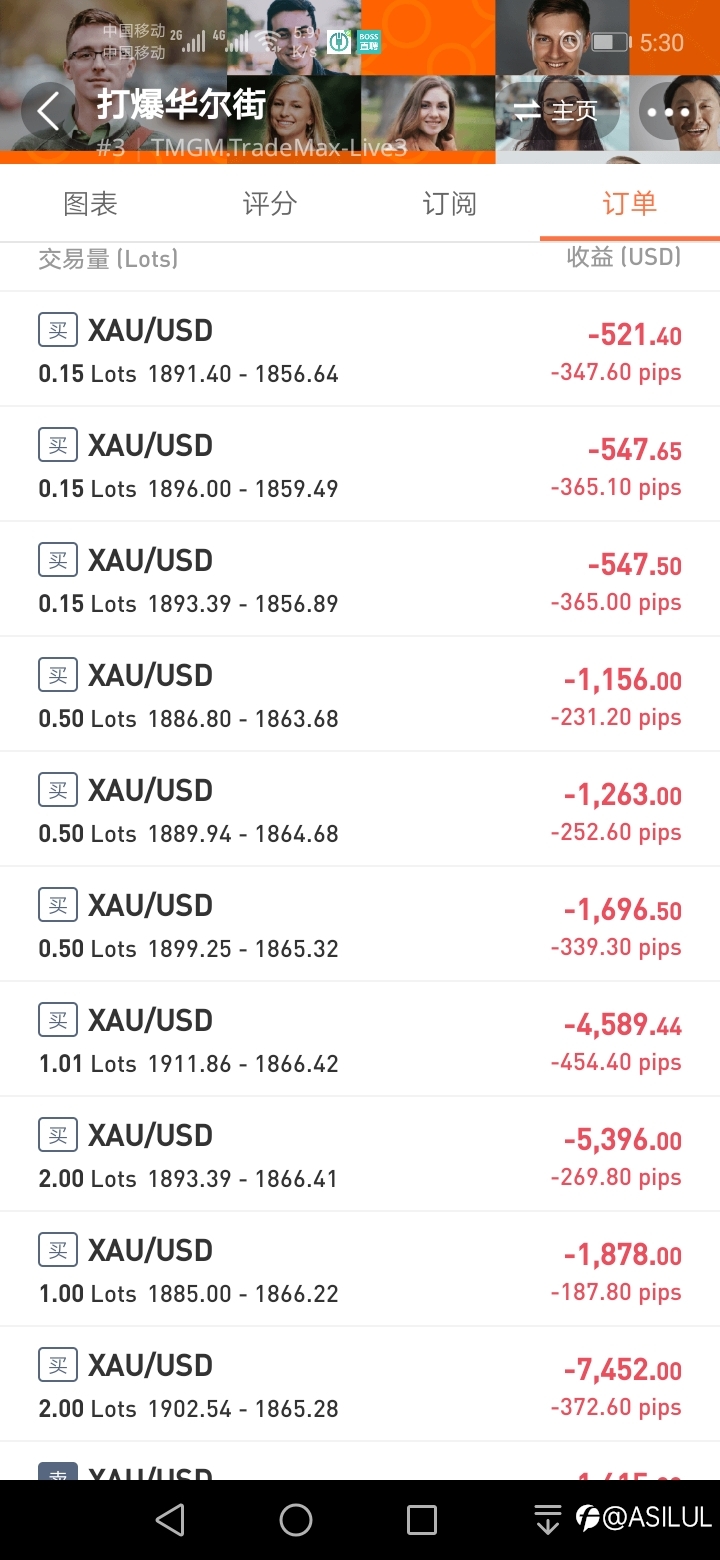Switch to the 图表 tab
This screenshot has width=720, height=1560.
pos(90,204)
